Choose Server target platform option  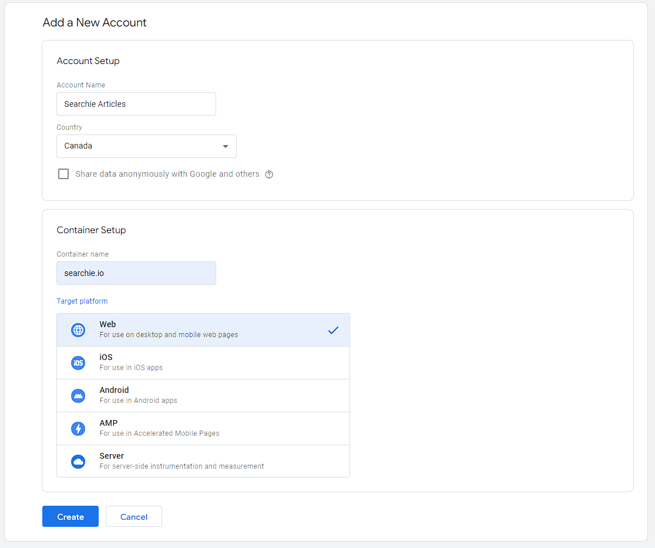[203, 461]
